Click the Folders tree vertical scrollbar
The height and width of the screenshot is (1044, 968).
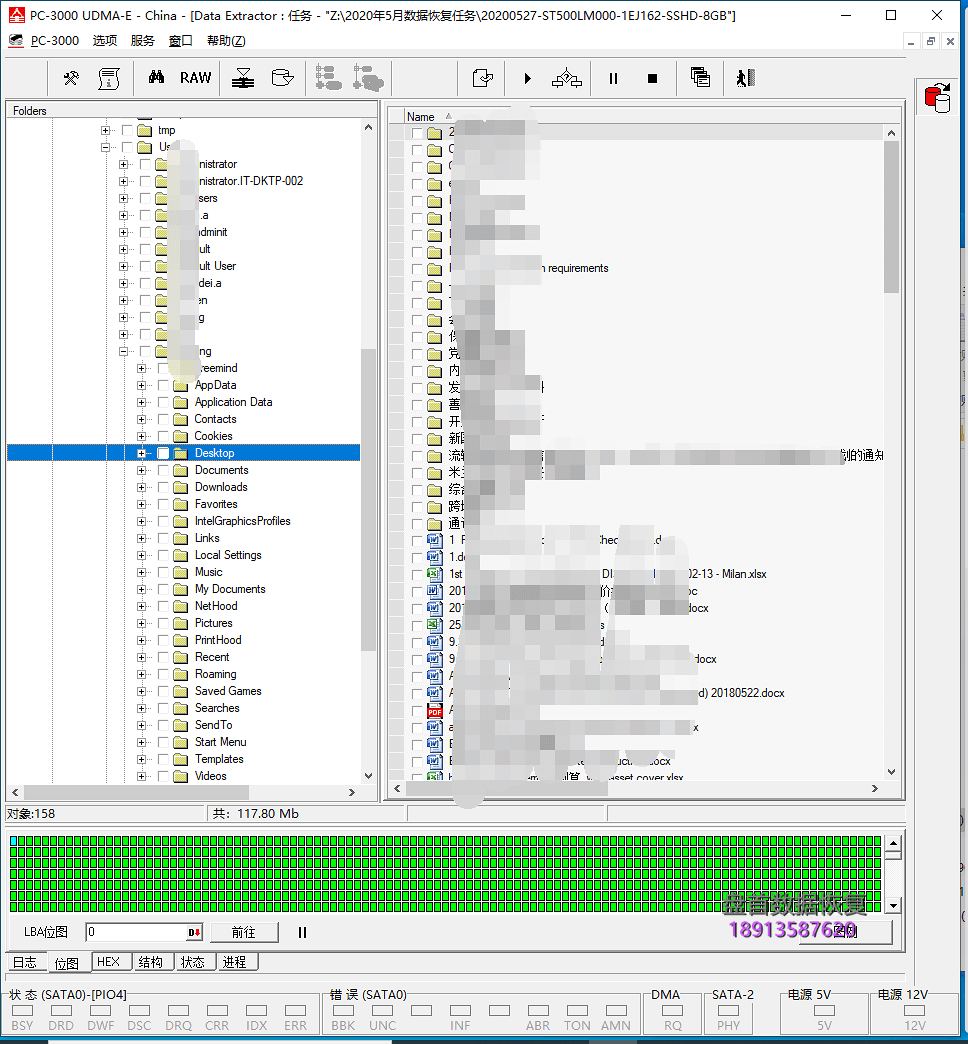tap(368, 499)
